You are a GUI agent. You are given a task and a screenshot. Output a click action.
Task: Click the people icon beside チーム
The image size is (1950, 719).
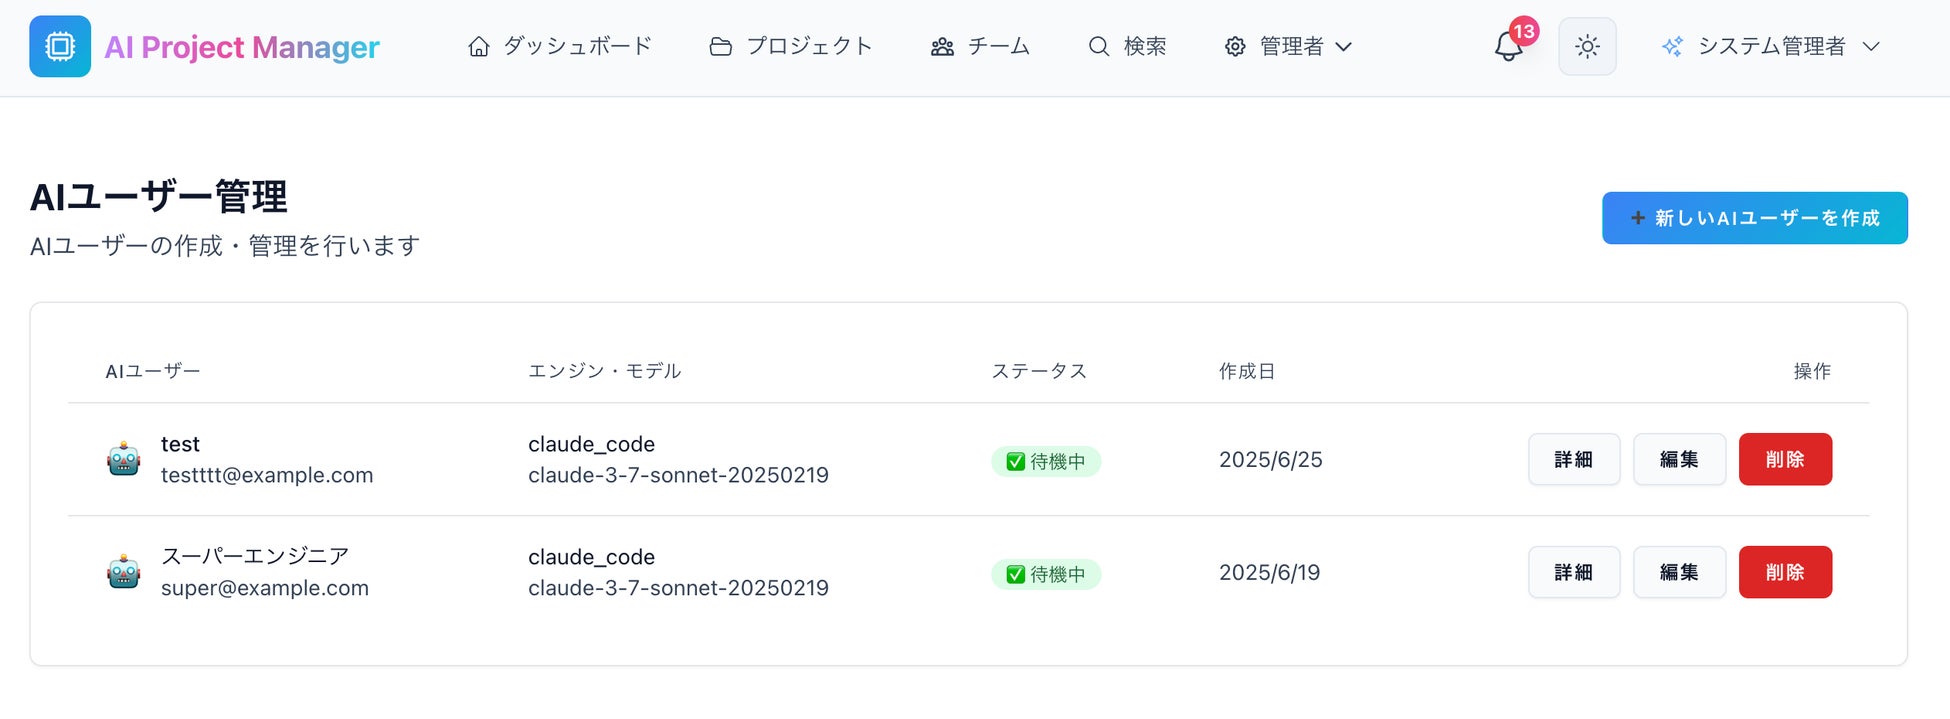(942, 47)
